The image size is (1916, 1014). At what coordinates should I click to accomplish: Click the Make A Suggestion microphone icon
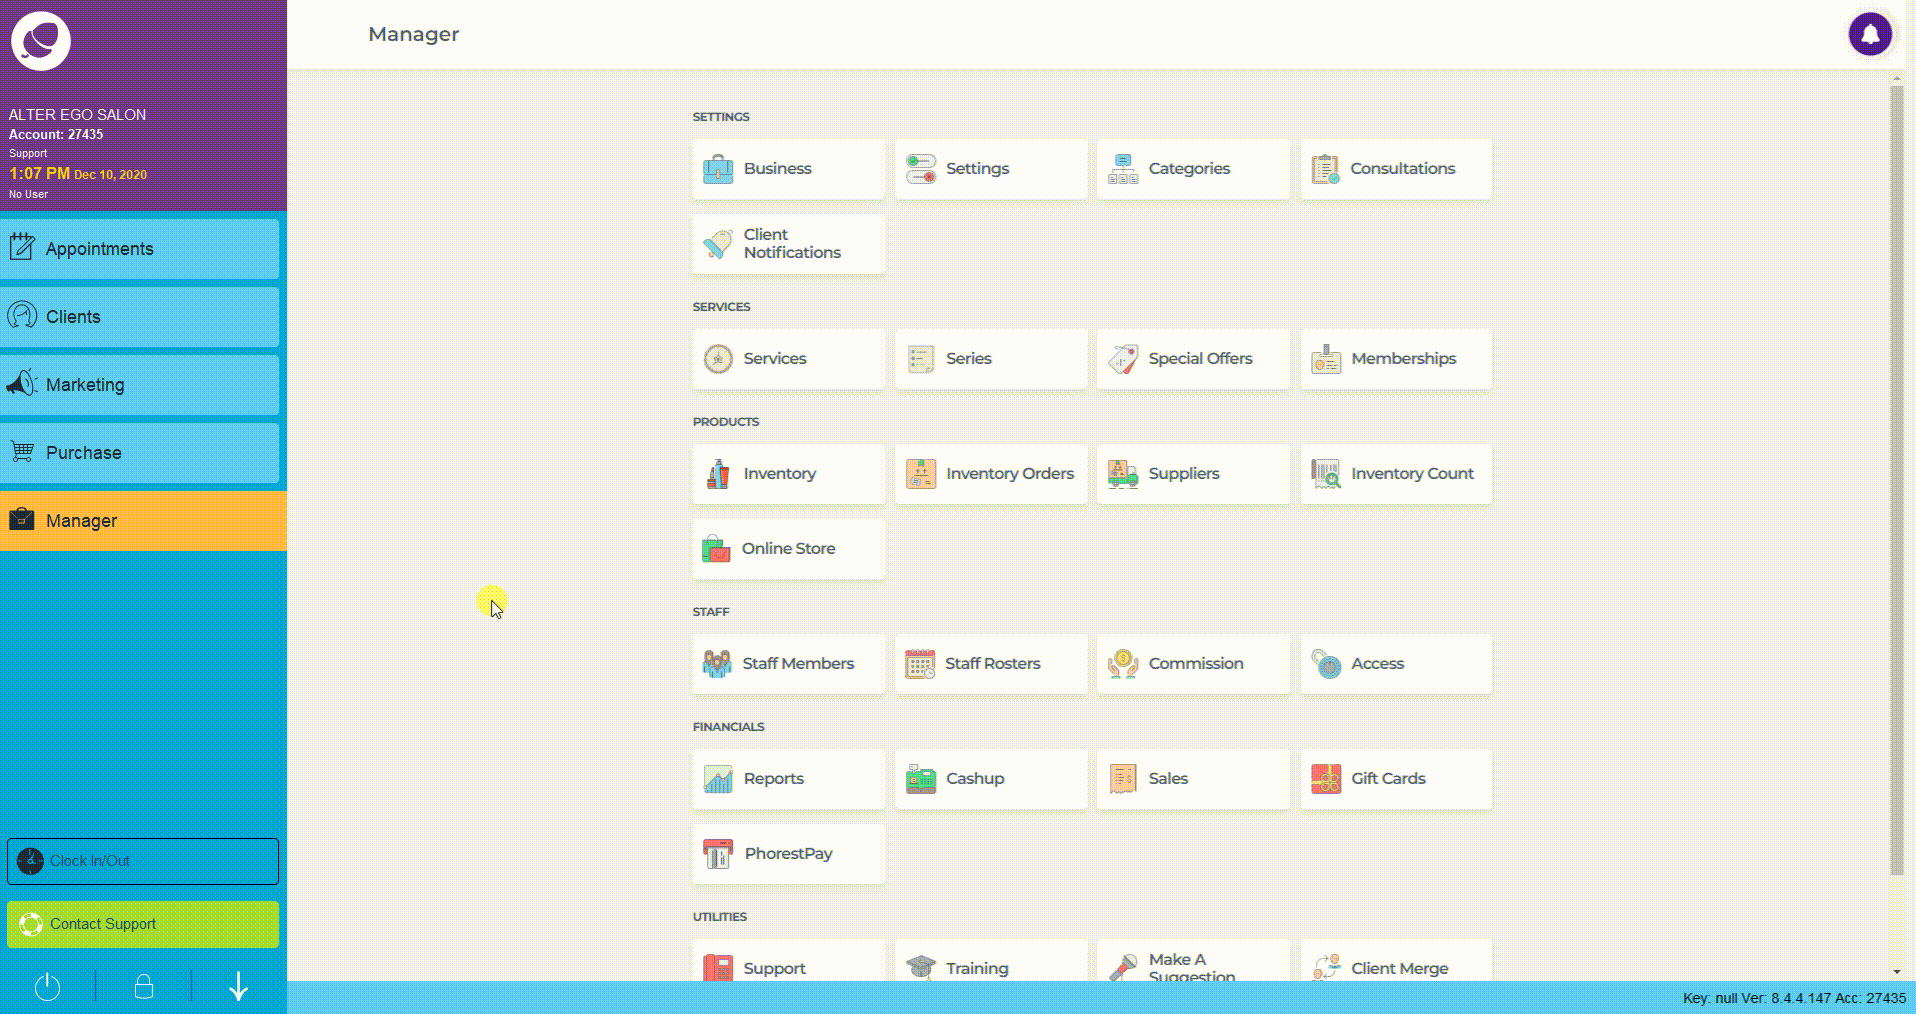pos(1123,967)
